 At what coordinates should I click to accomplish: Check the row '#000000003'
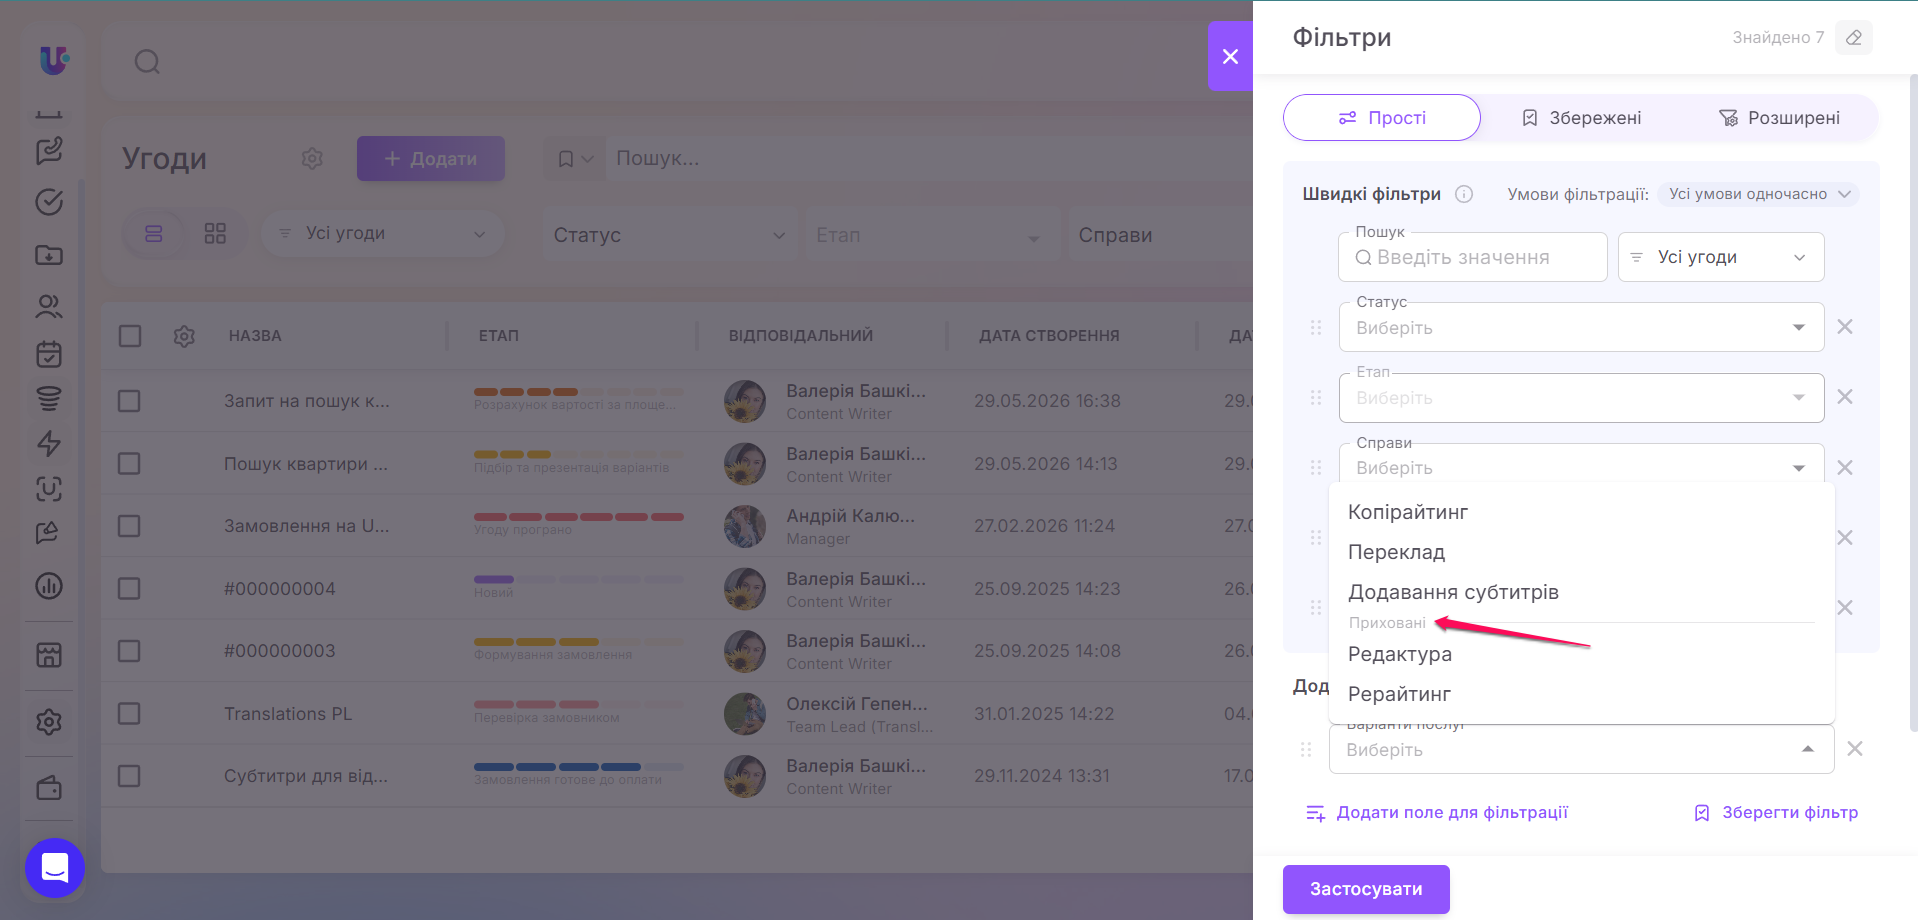pos(129,651)
